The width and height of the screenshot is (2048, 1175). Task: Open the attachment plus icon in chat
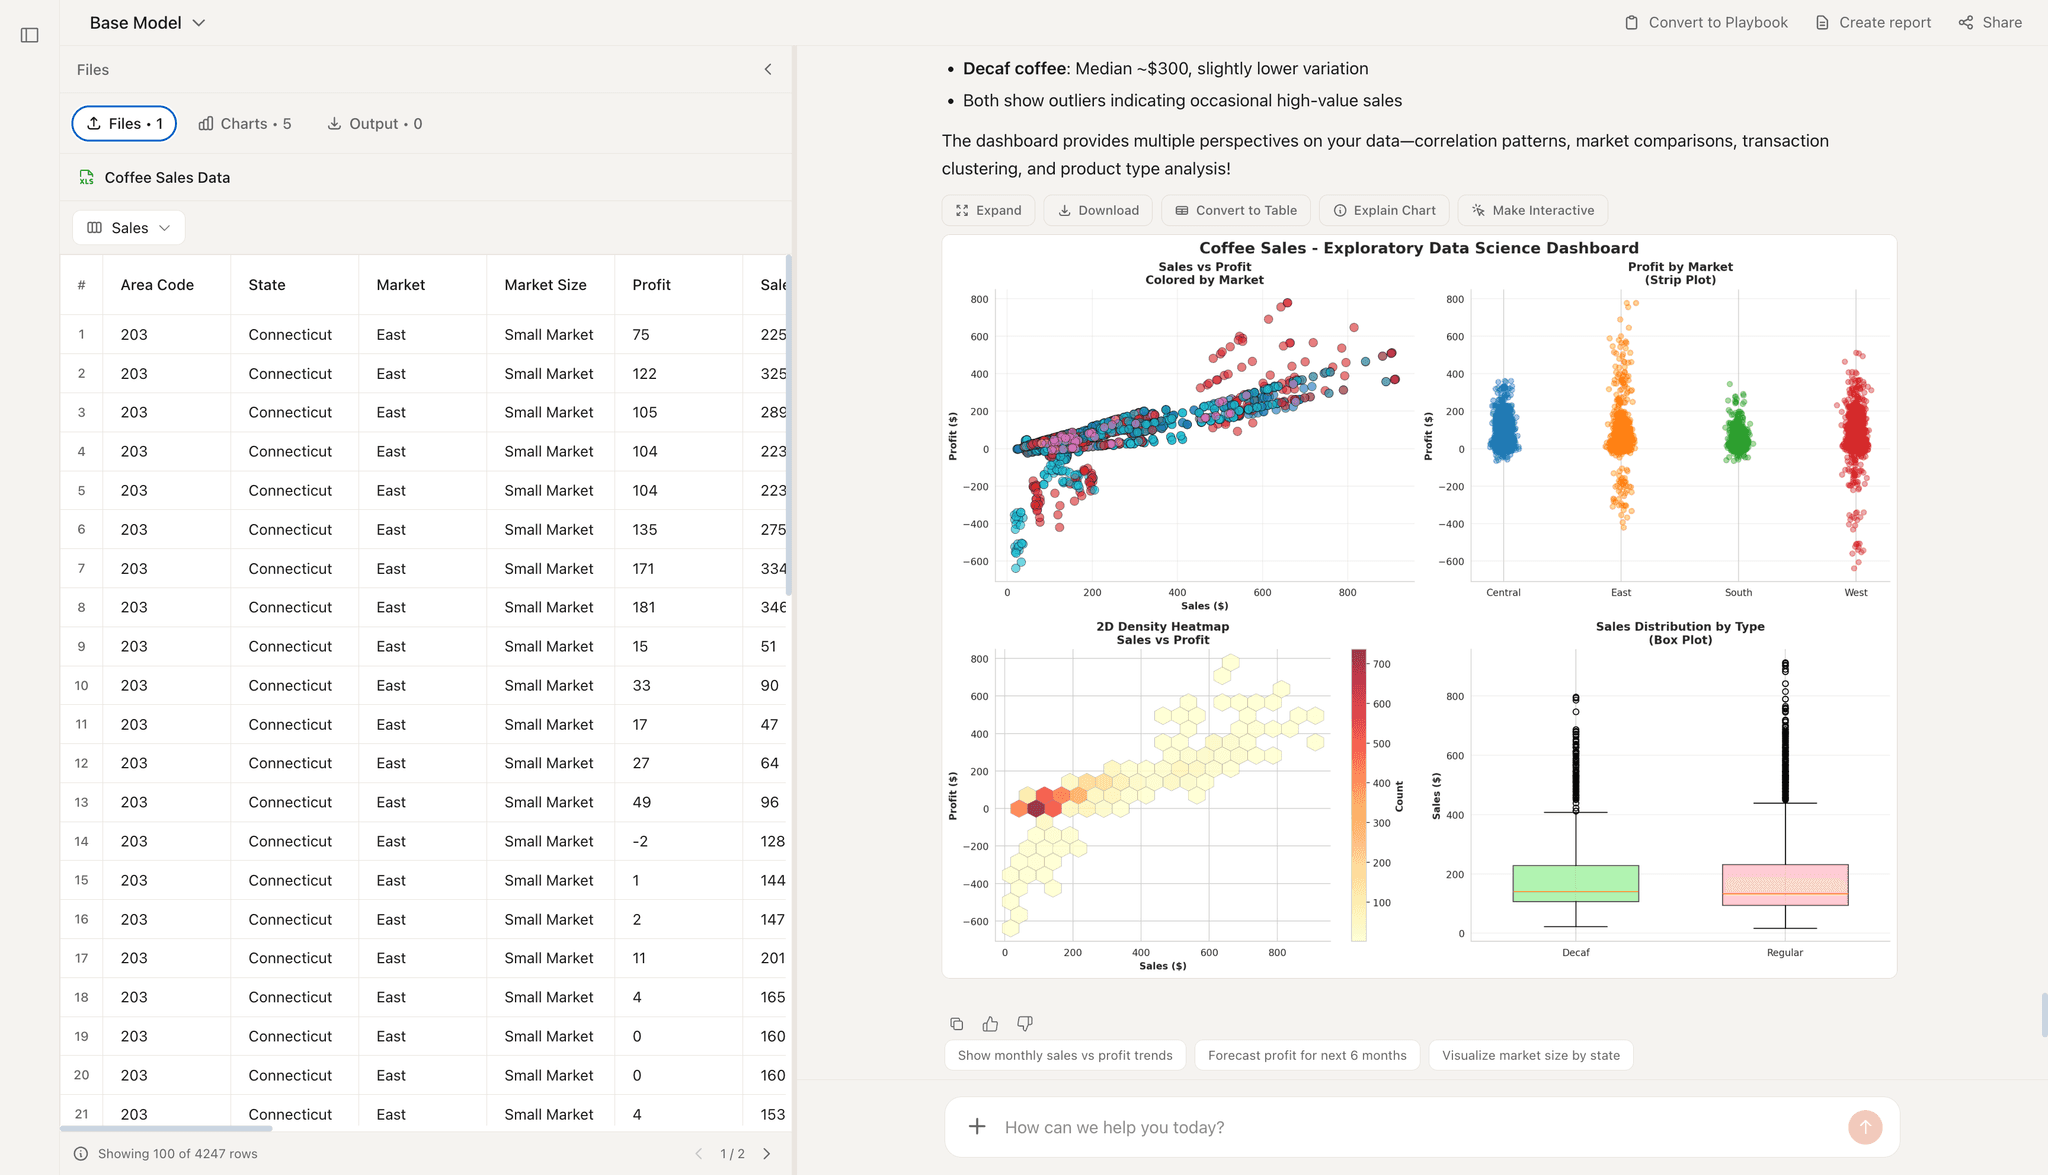[x=976, y=1127]
